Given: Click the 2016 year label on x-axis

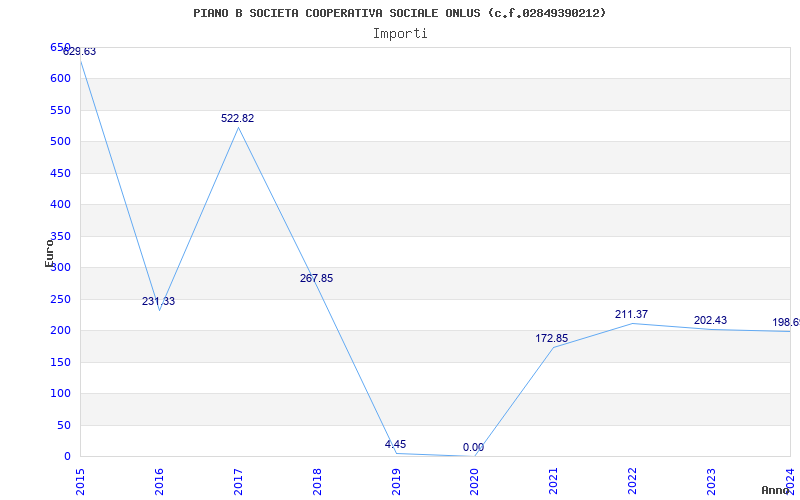Looking at the screenshot, I should [160, 479].
